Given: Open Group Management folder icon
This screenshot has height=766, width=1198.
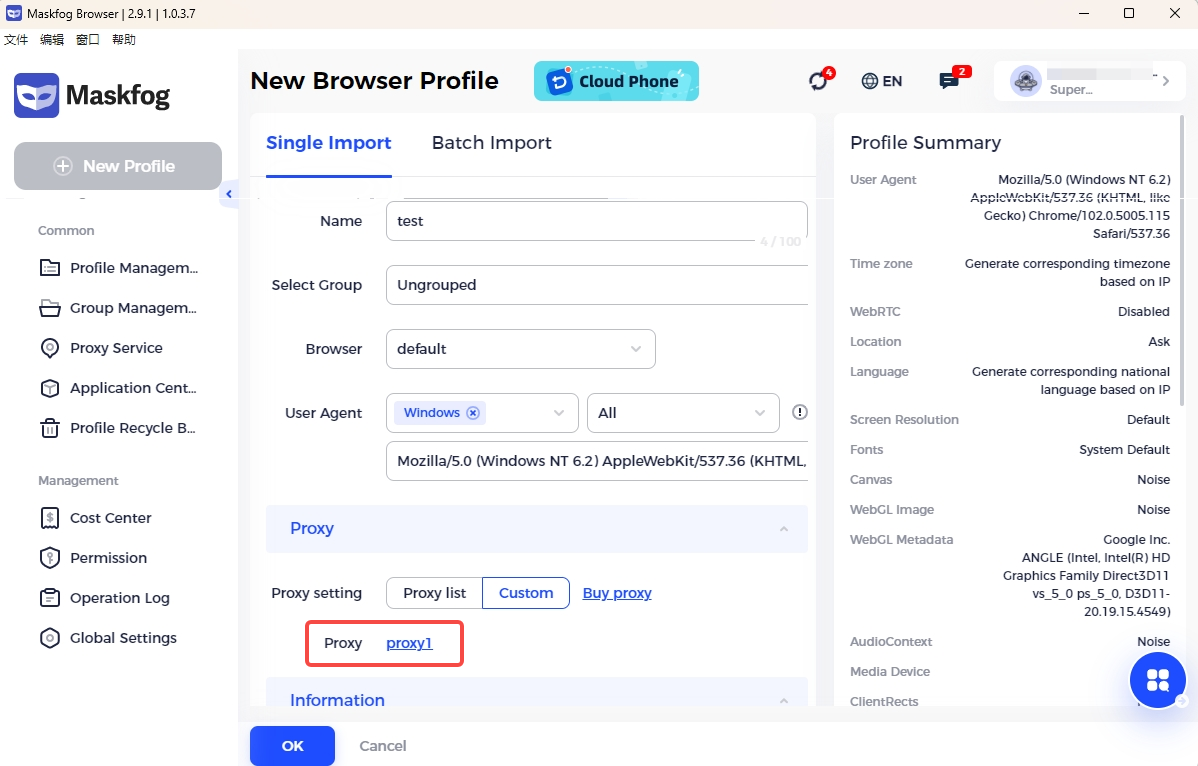Looking at the screenshot, I should pyautogui.click(x=50, y=308).
